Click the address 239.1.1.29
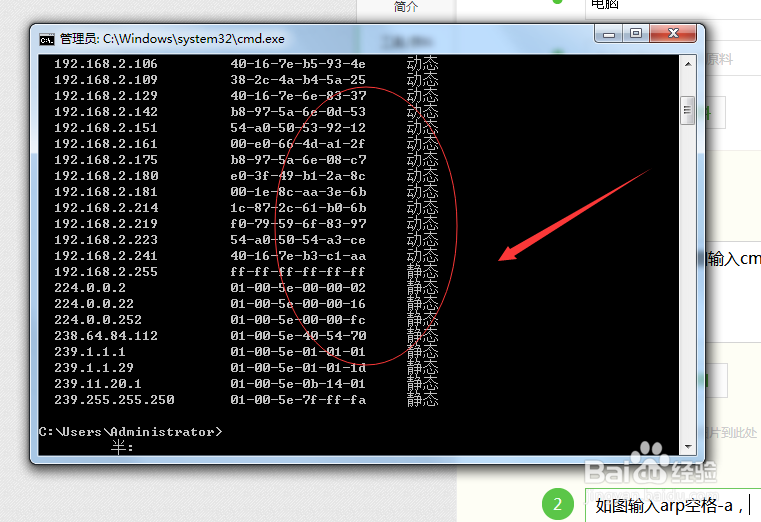 pyautogui.click(x=94, y=368)
